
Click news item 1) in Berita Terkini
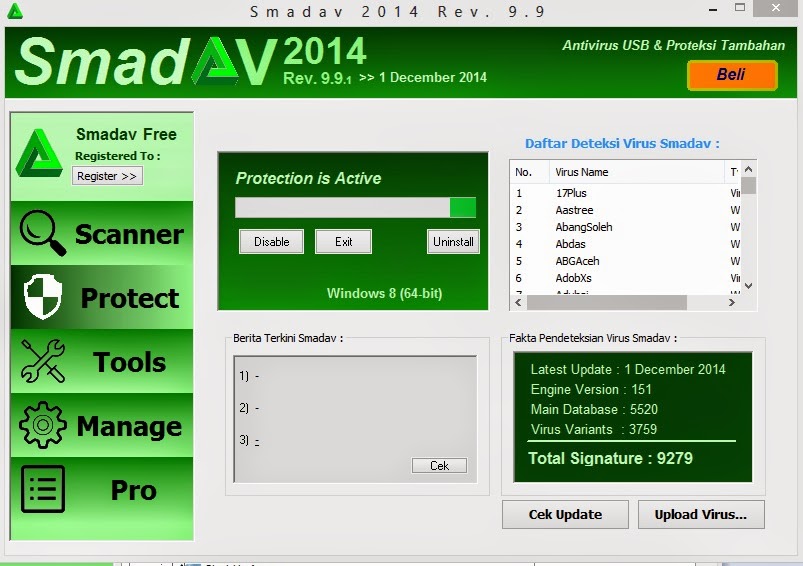[249, 376]
